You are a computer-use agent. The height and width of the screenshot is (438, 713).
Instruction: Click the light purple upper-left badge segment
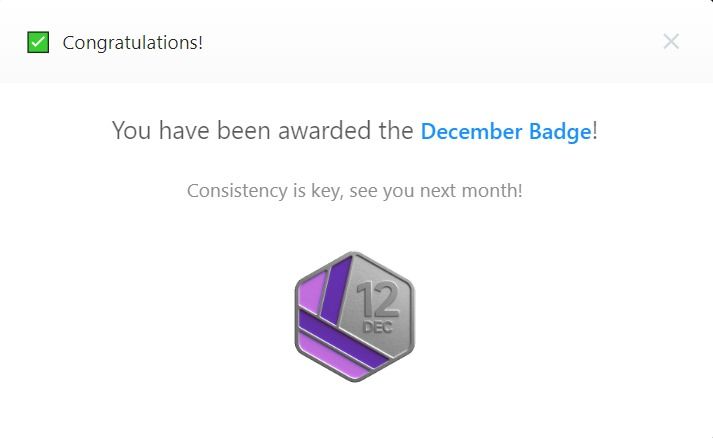[311, 292]
